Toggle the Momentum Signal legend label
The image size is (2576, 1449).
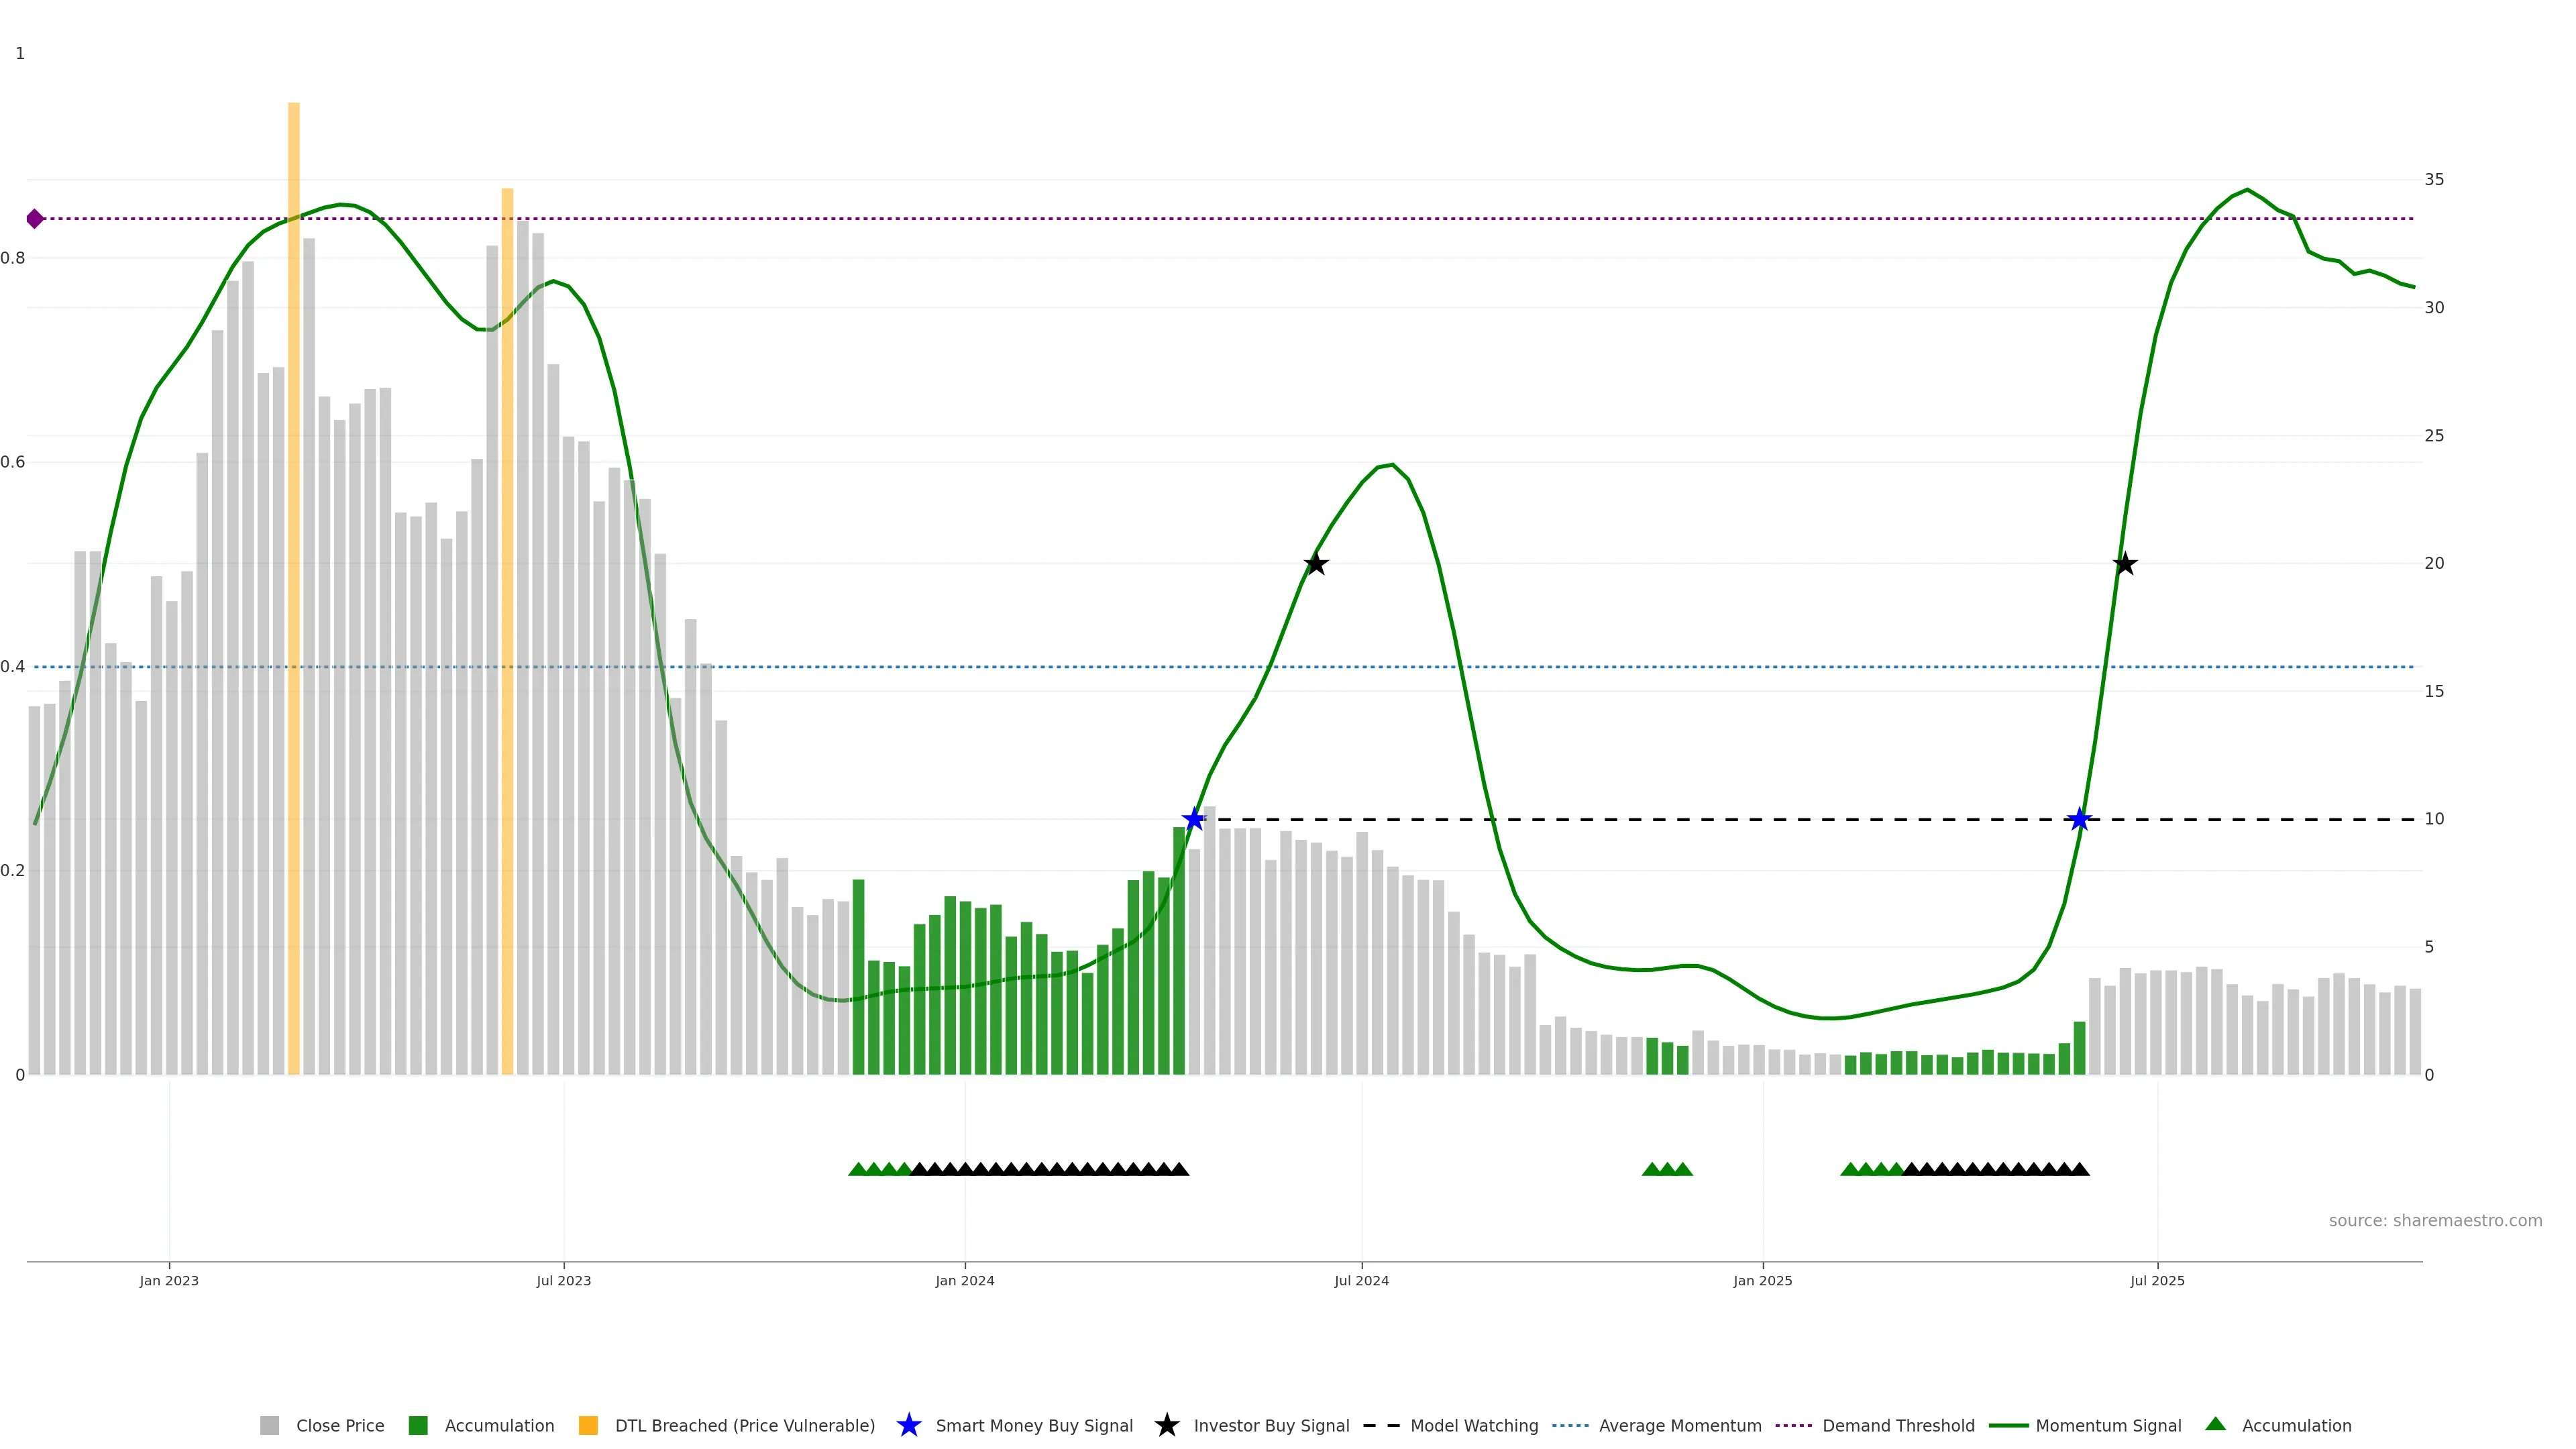2108,1426
